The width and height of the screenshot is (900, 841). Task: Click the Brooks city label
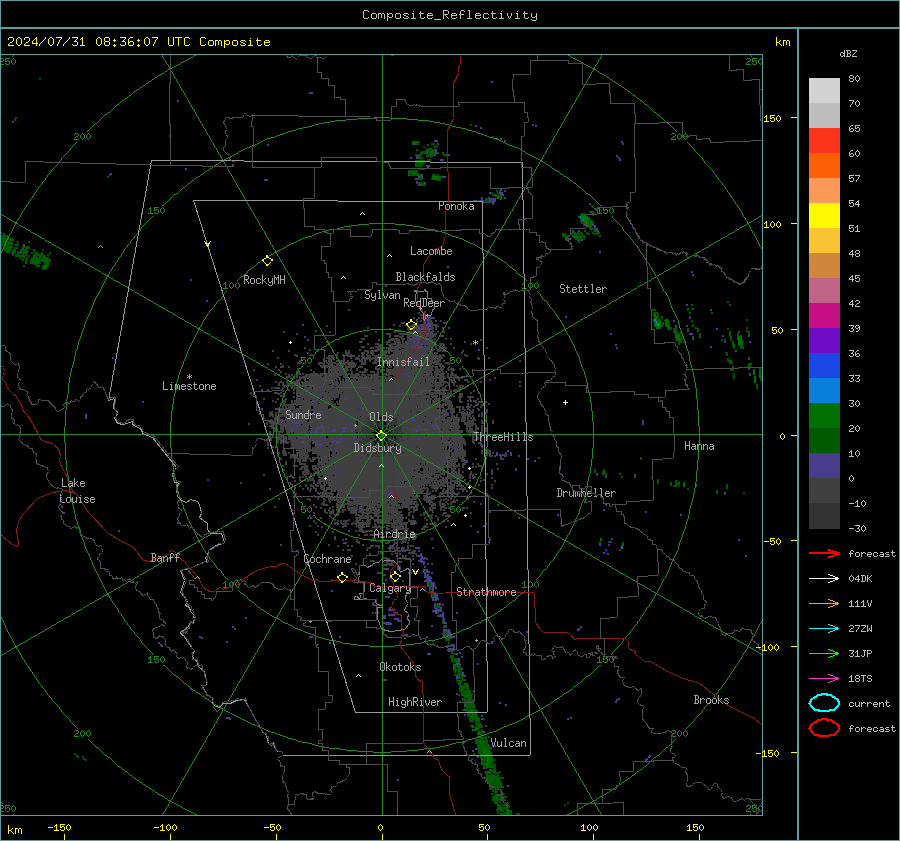click(711, 700)
